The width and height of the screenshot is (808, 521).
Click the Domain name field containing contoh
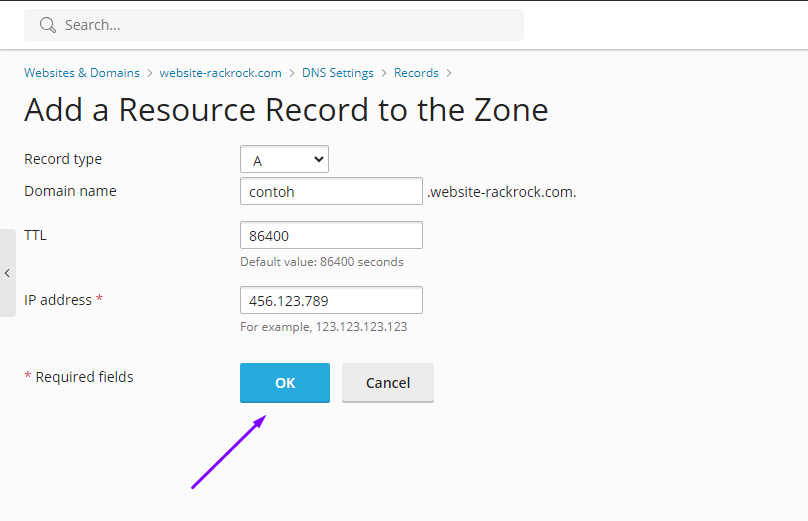coord(331,191)
